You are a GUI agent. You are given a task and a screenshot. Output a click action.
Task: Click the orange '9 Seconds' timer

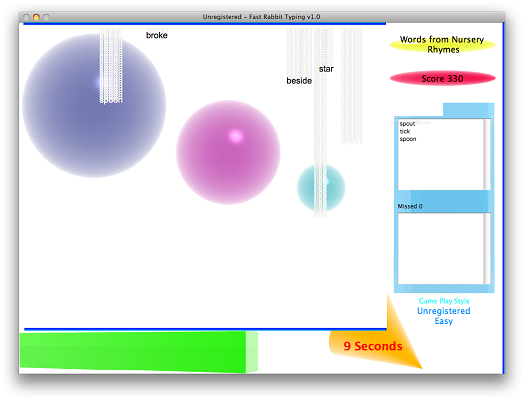[373, 346]
